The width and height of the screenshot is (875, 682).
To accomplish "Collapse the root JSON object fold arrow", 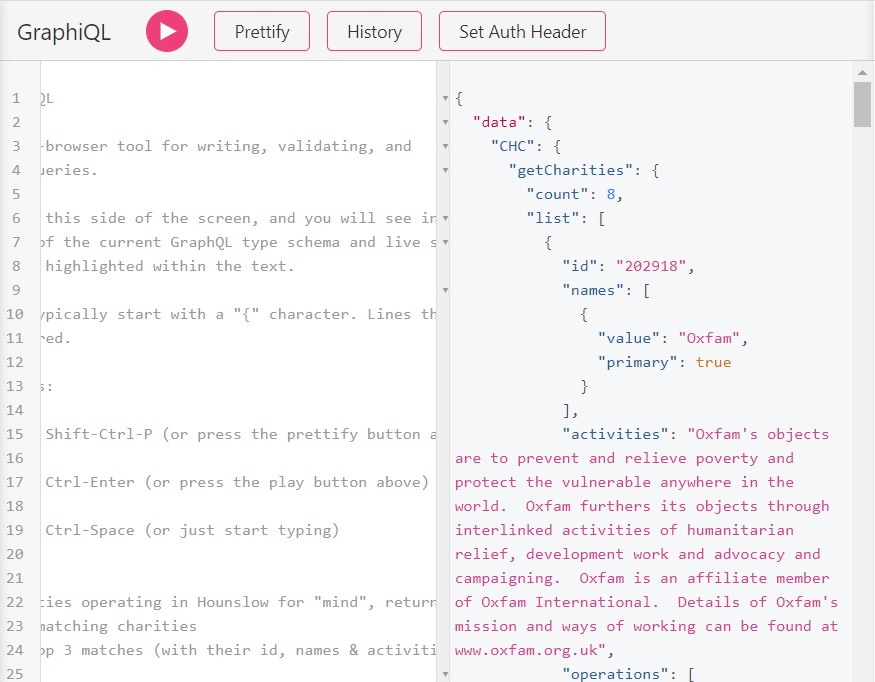I will coord(445,98).
